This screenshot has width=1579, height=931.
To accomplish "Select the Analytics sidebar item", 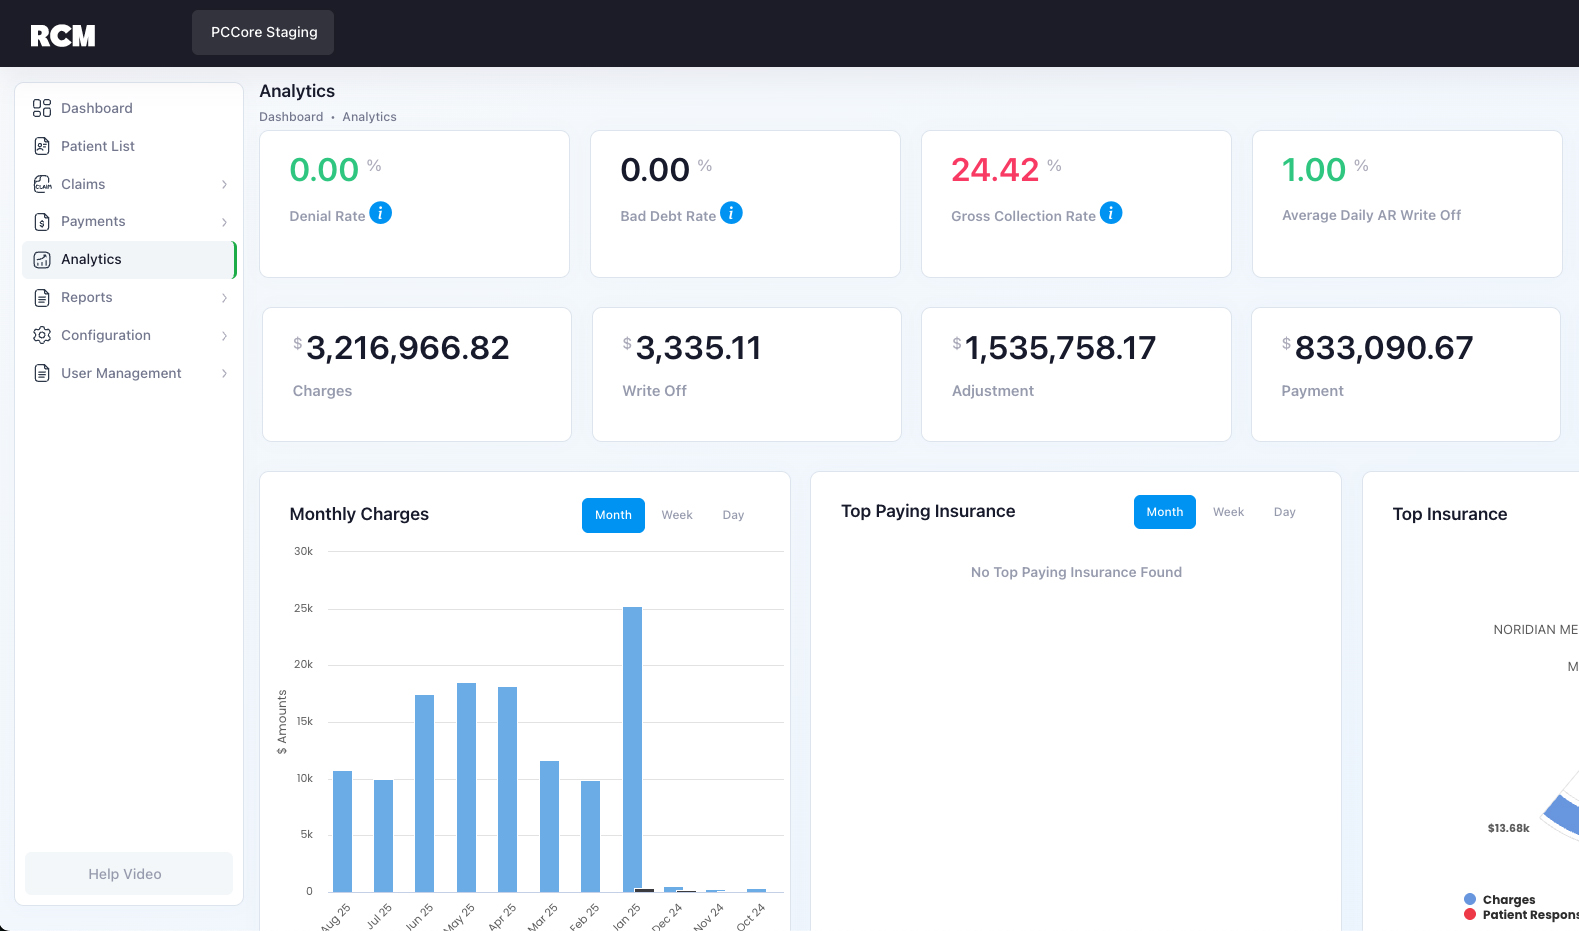I will coord(129,260).
